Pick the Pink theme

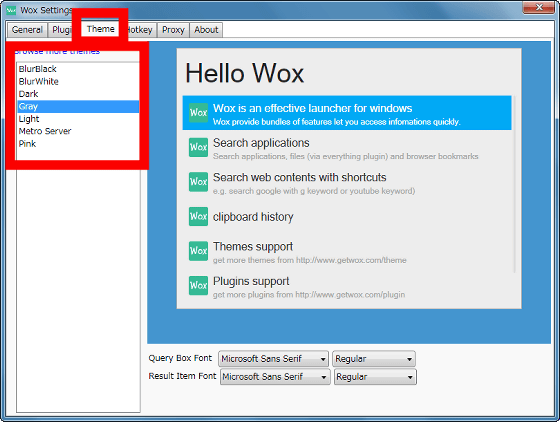[x=78, y=144]
